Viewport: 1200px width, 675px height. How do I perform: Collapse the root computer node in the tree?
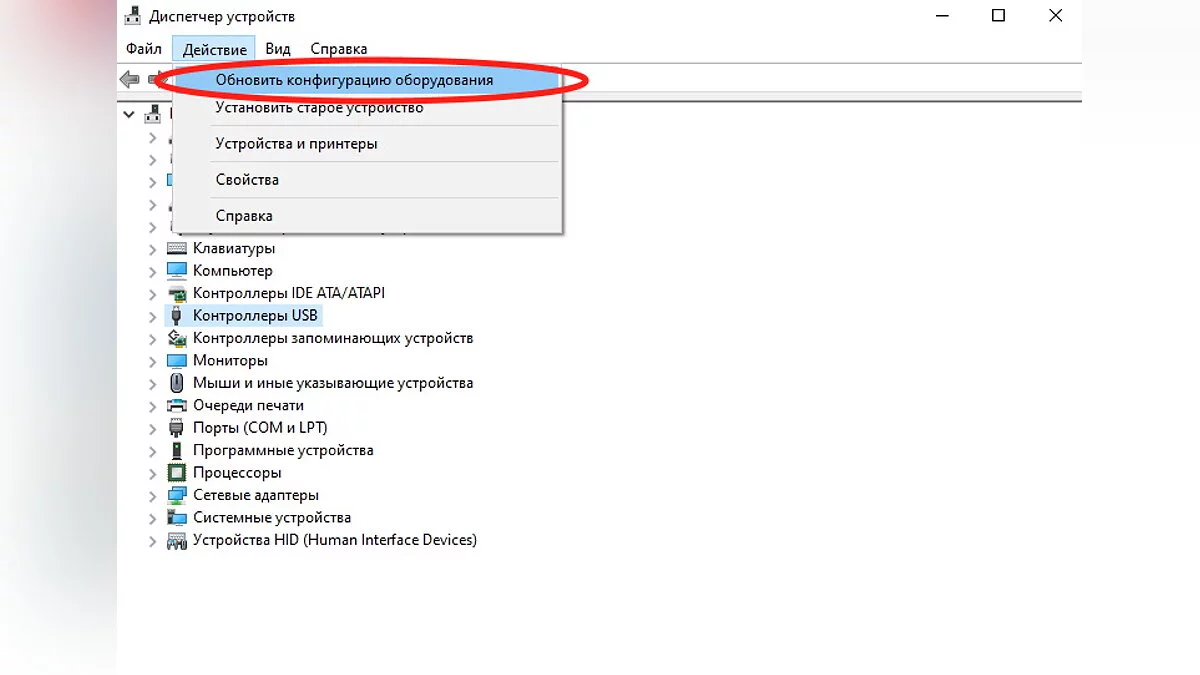(x=129, y=114)
